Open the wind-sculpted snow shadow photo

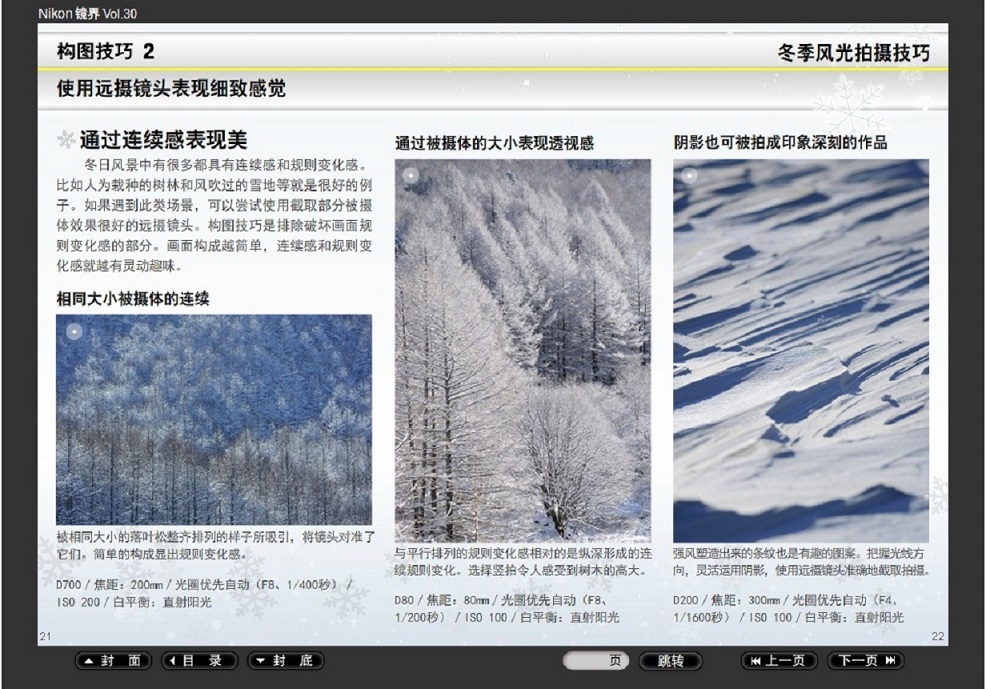800,350
